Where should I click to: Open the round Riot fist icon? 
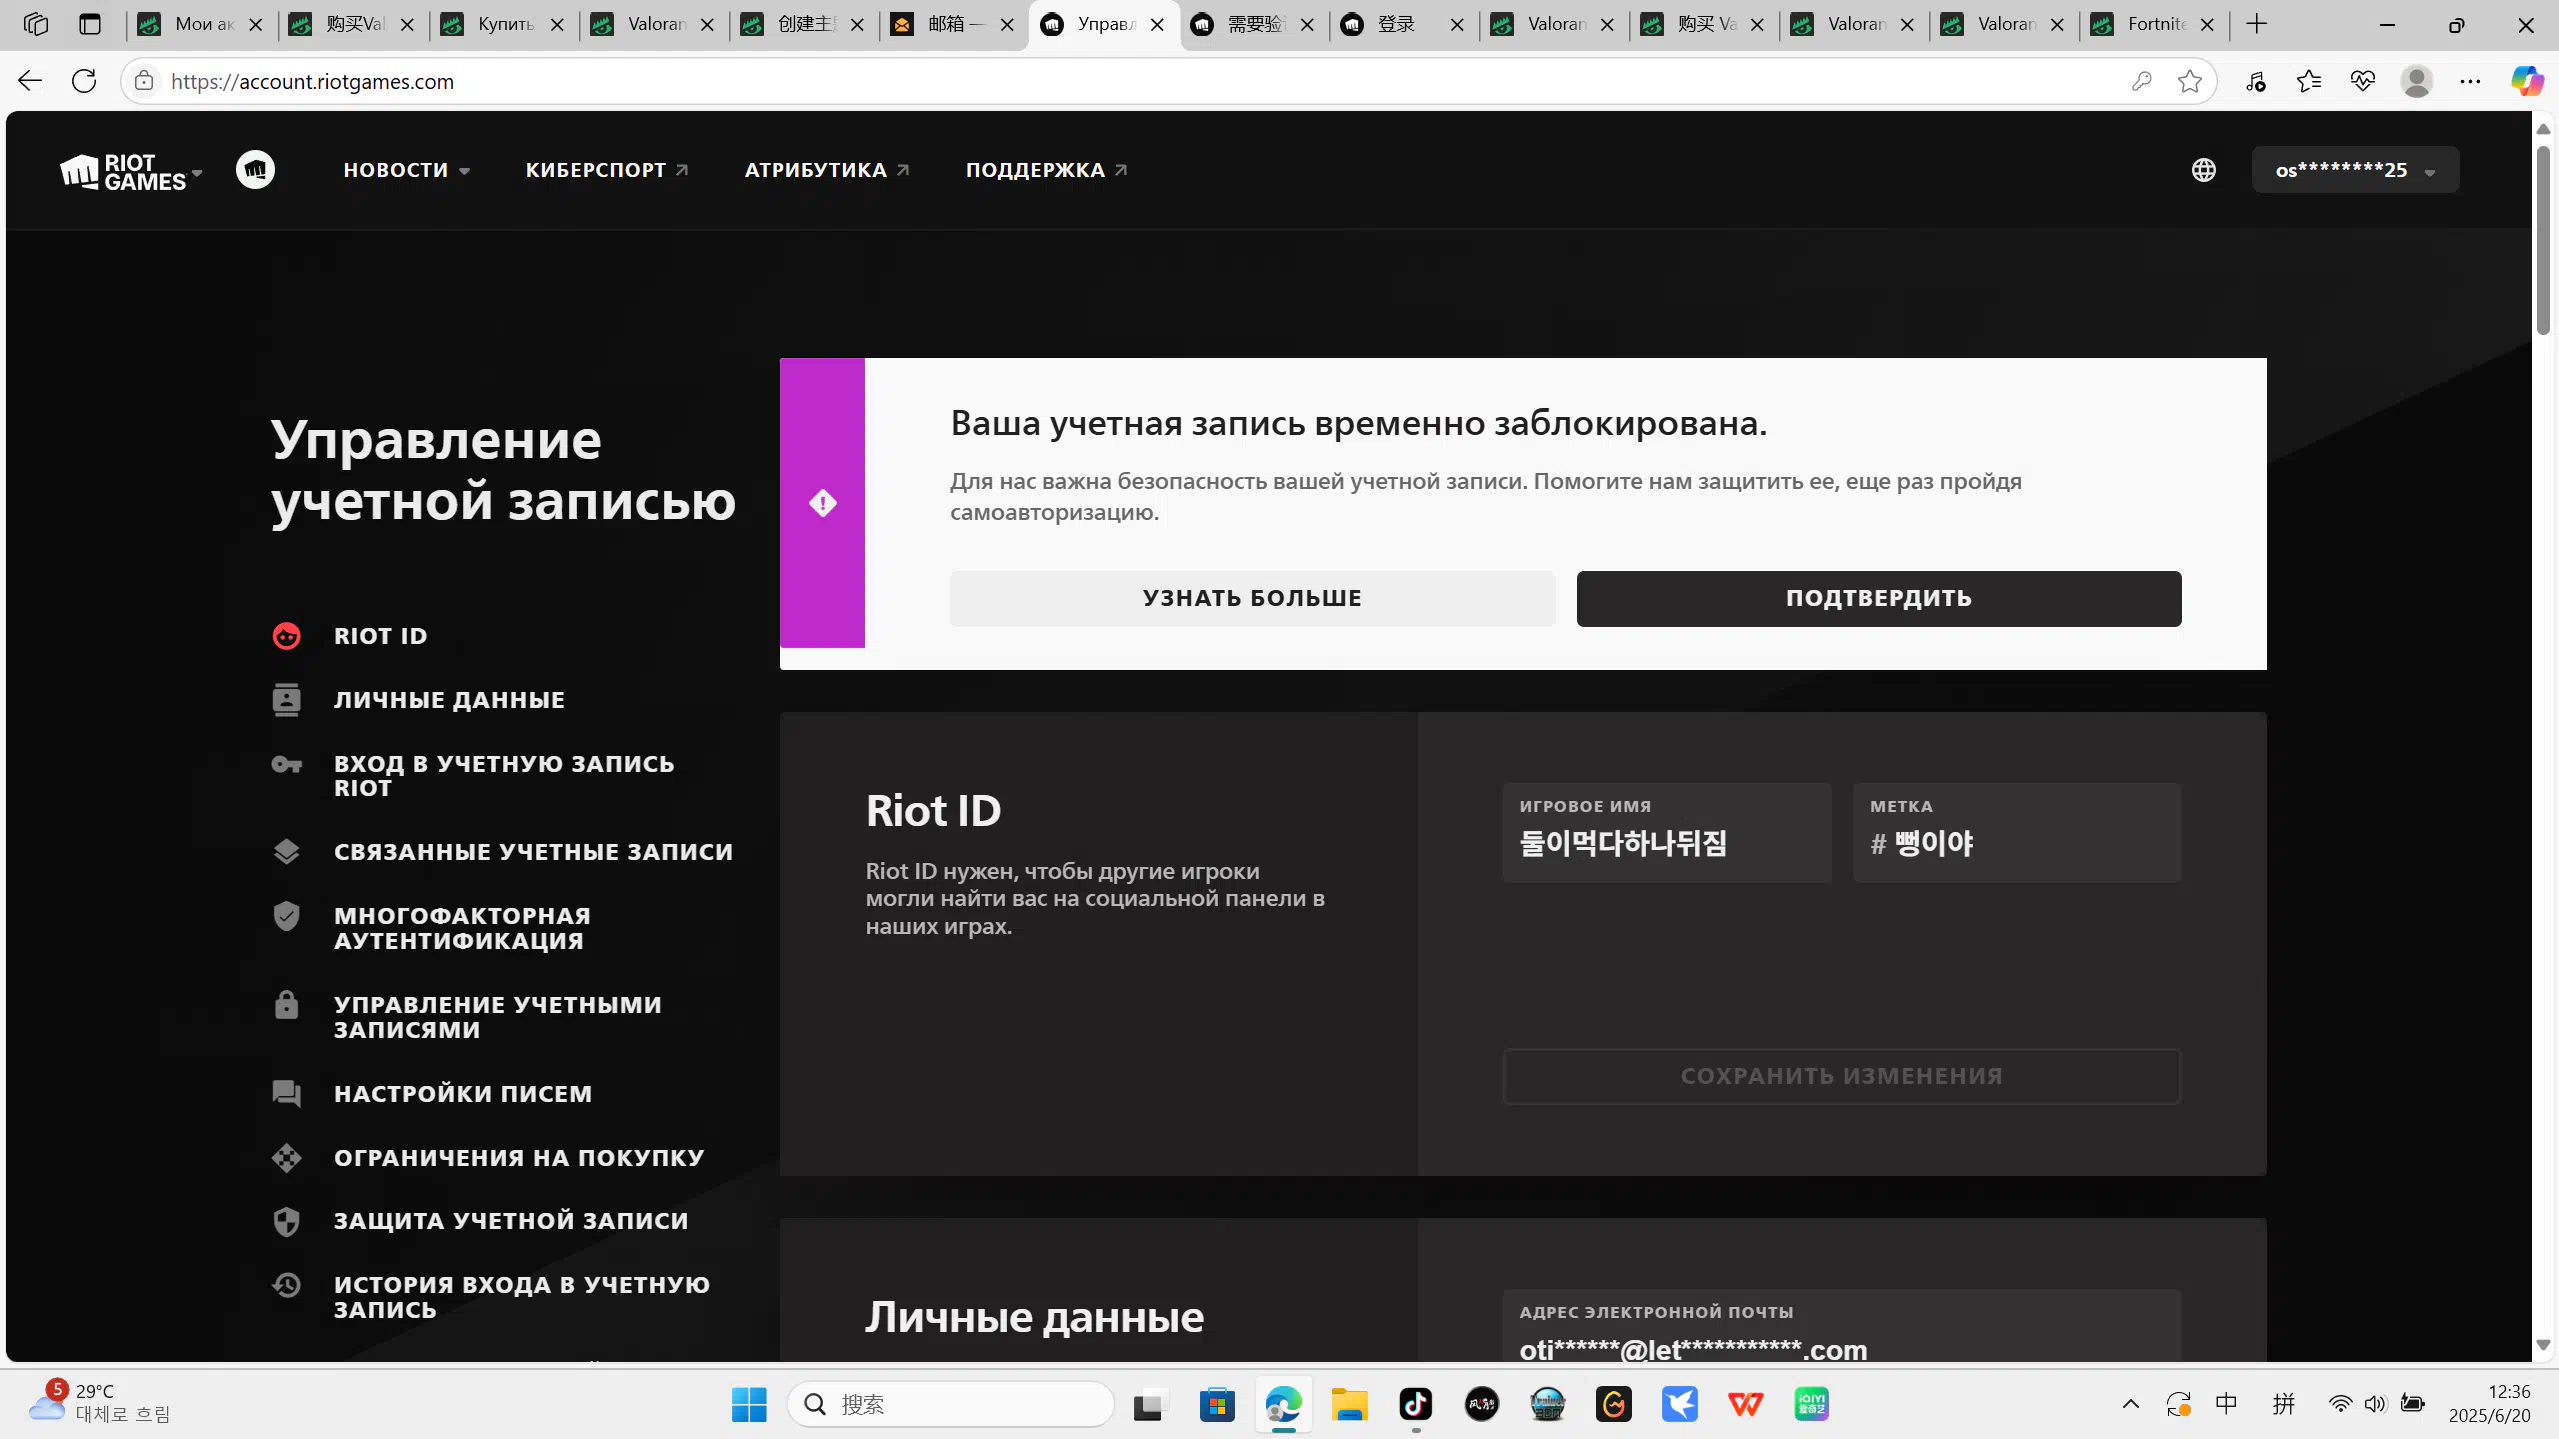[255, 170]
